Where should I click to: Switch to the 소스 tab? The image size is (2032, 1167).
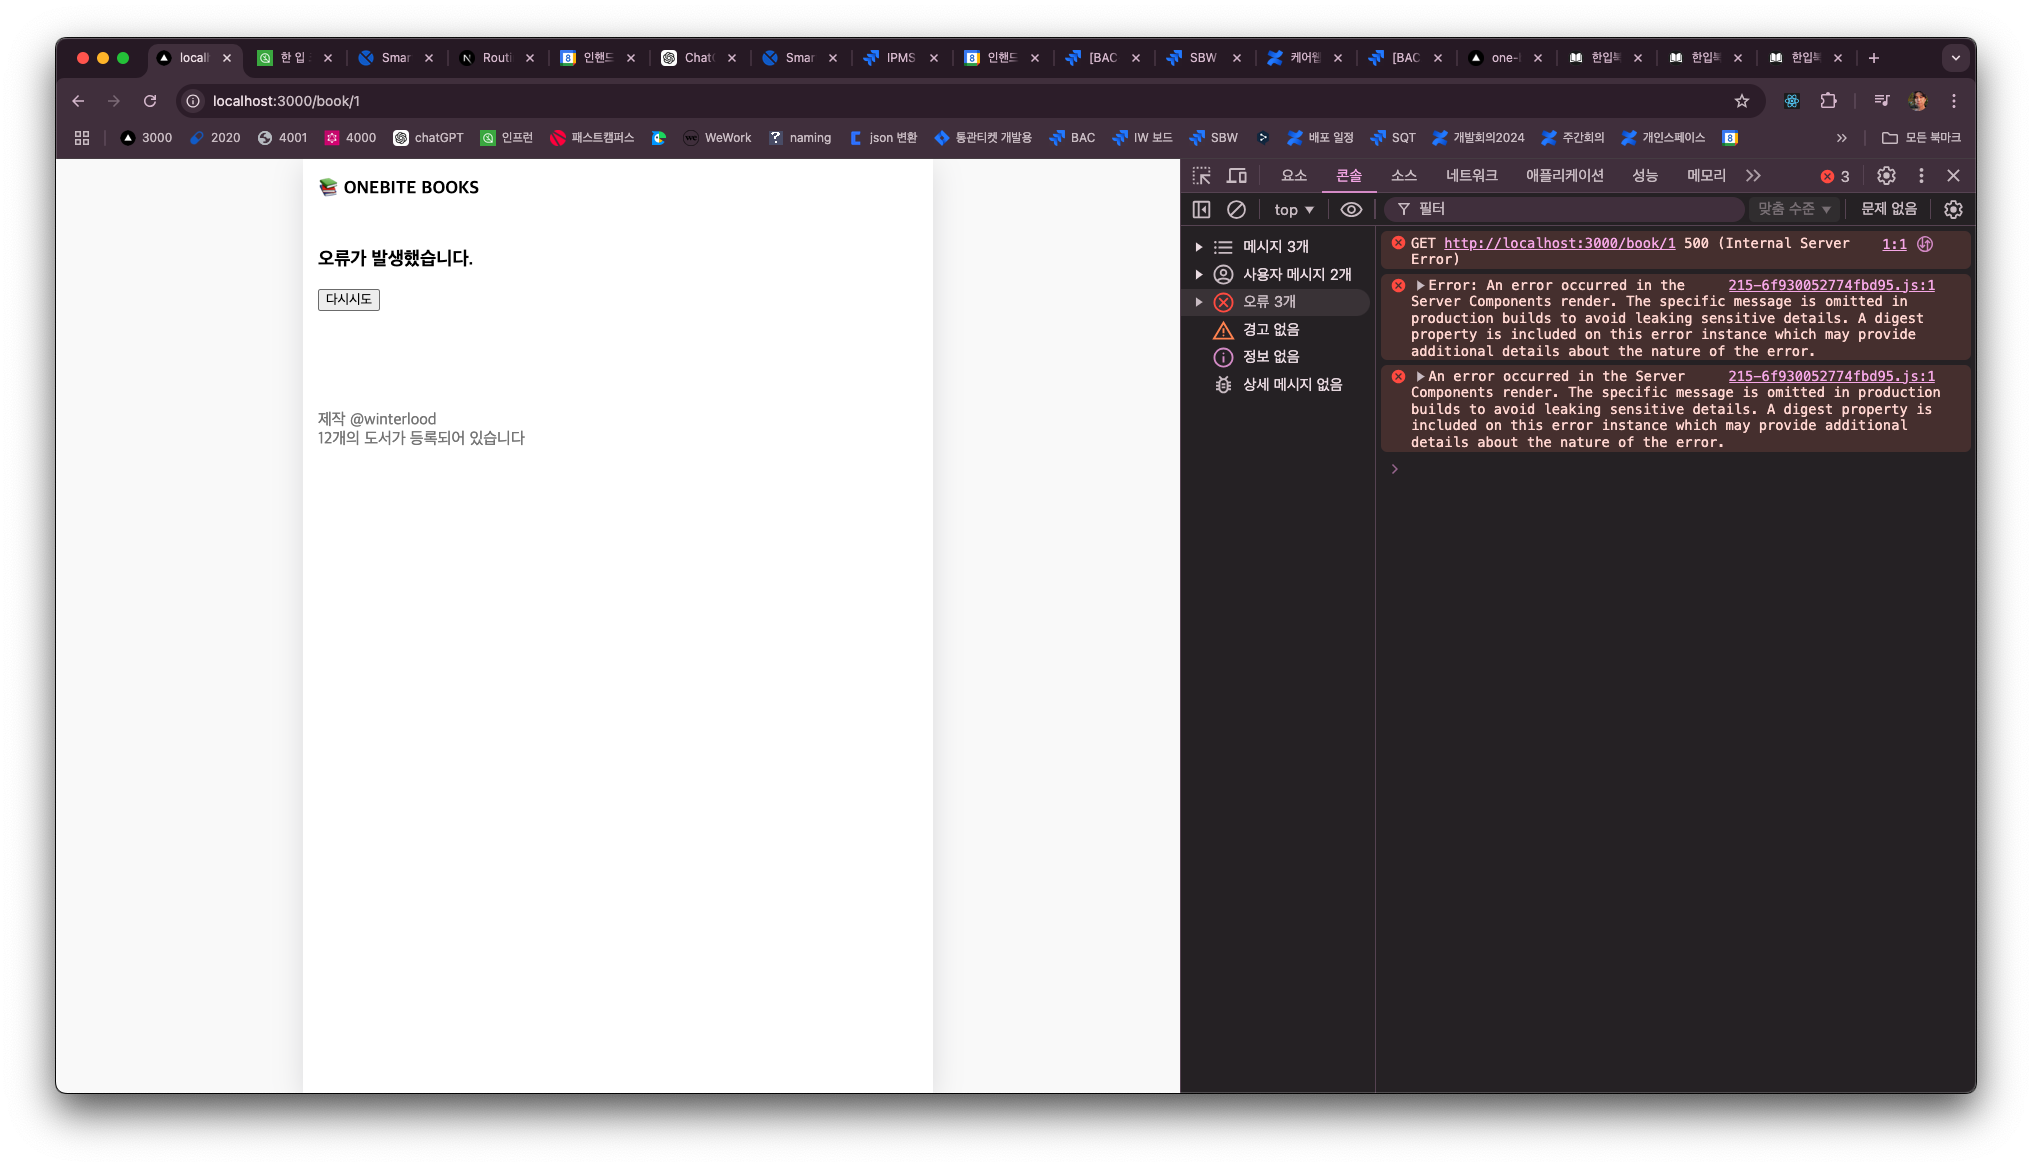[1404, 176]
